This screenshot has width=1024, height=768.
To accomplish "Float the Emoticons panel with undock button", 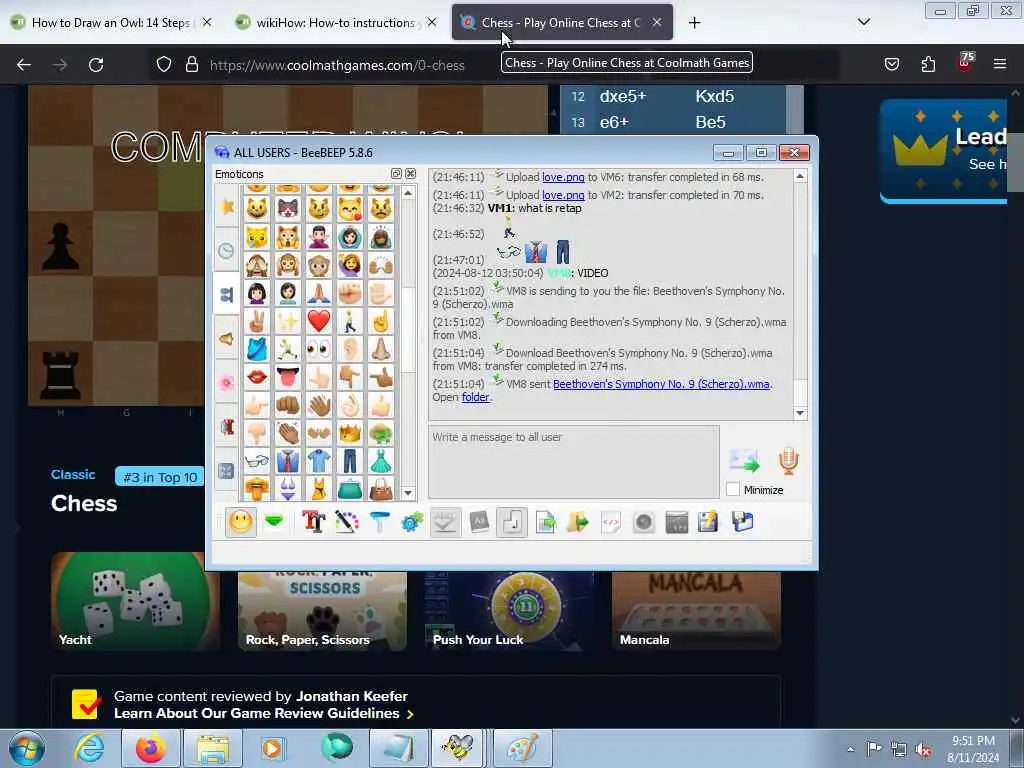I will [x=396, y=174].
